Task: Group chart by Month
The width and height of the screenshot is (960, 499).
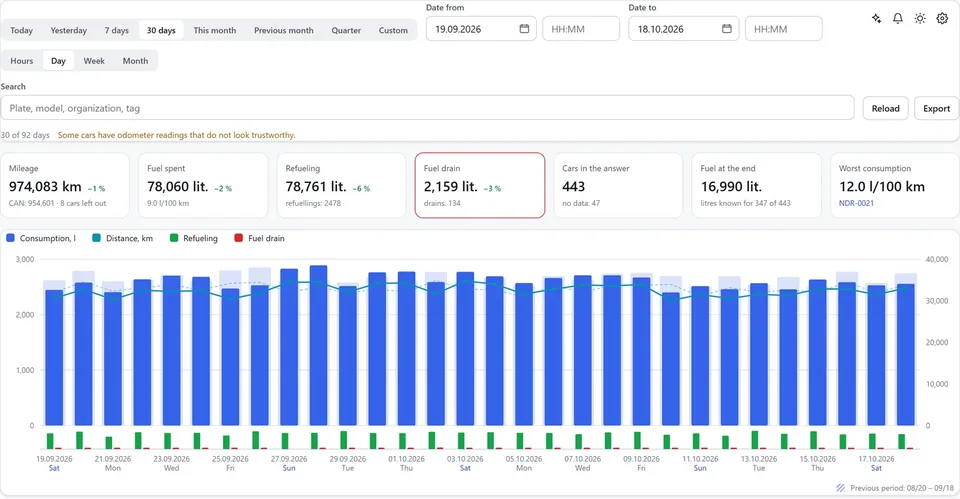Action: [x=135, y=61]
